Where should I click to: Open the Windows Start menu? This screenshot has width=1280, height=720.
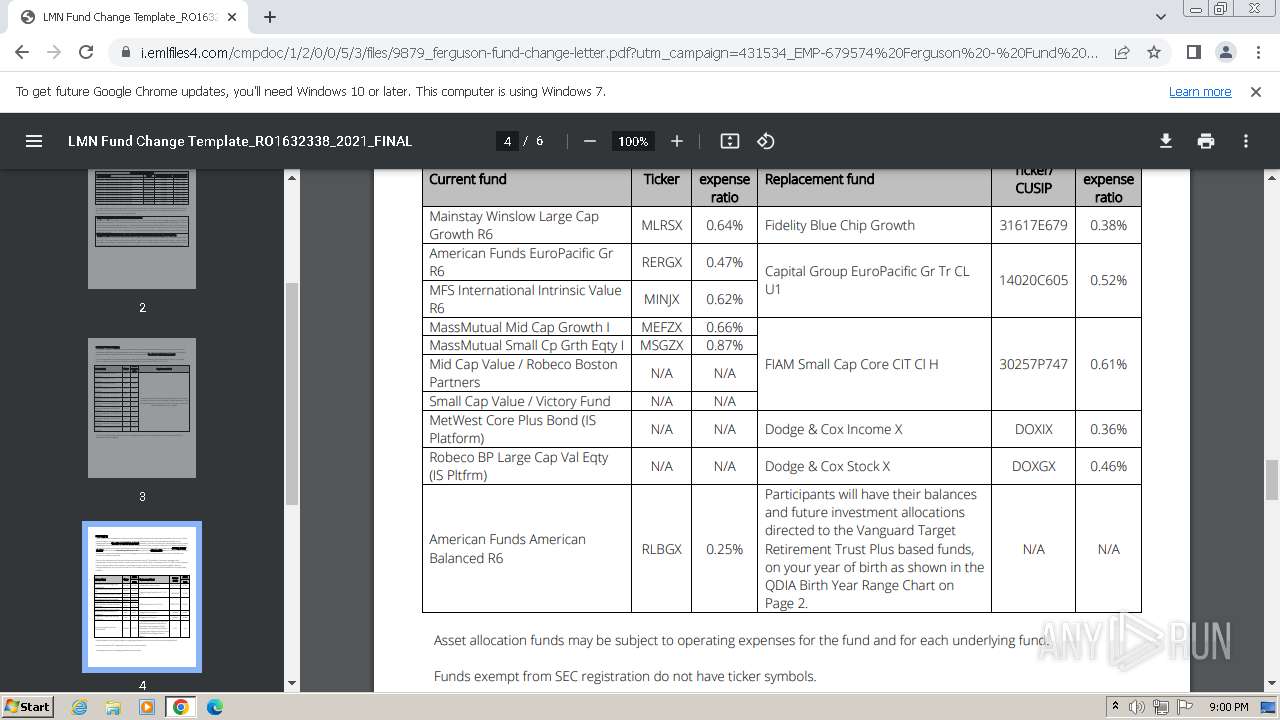pyautogui.click(x=27, y=706)
